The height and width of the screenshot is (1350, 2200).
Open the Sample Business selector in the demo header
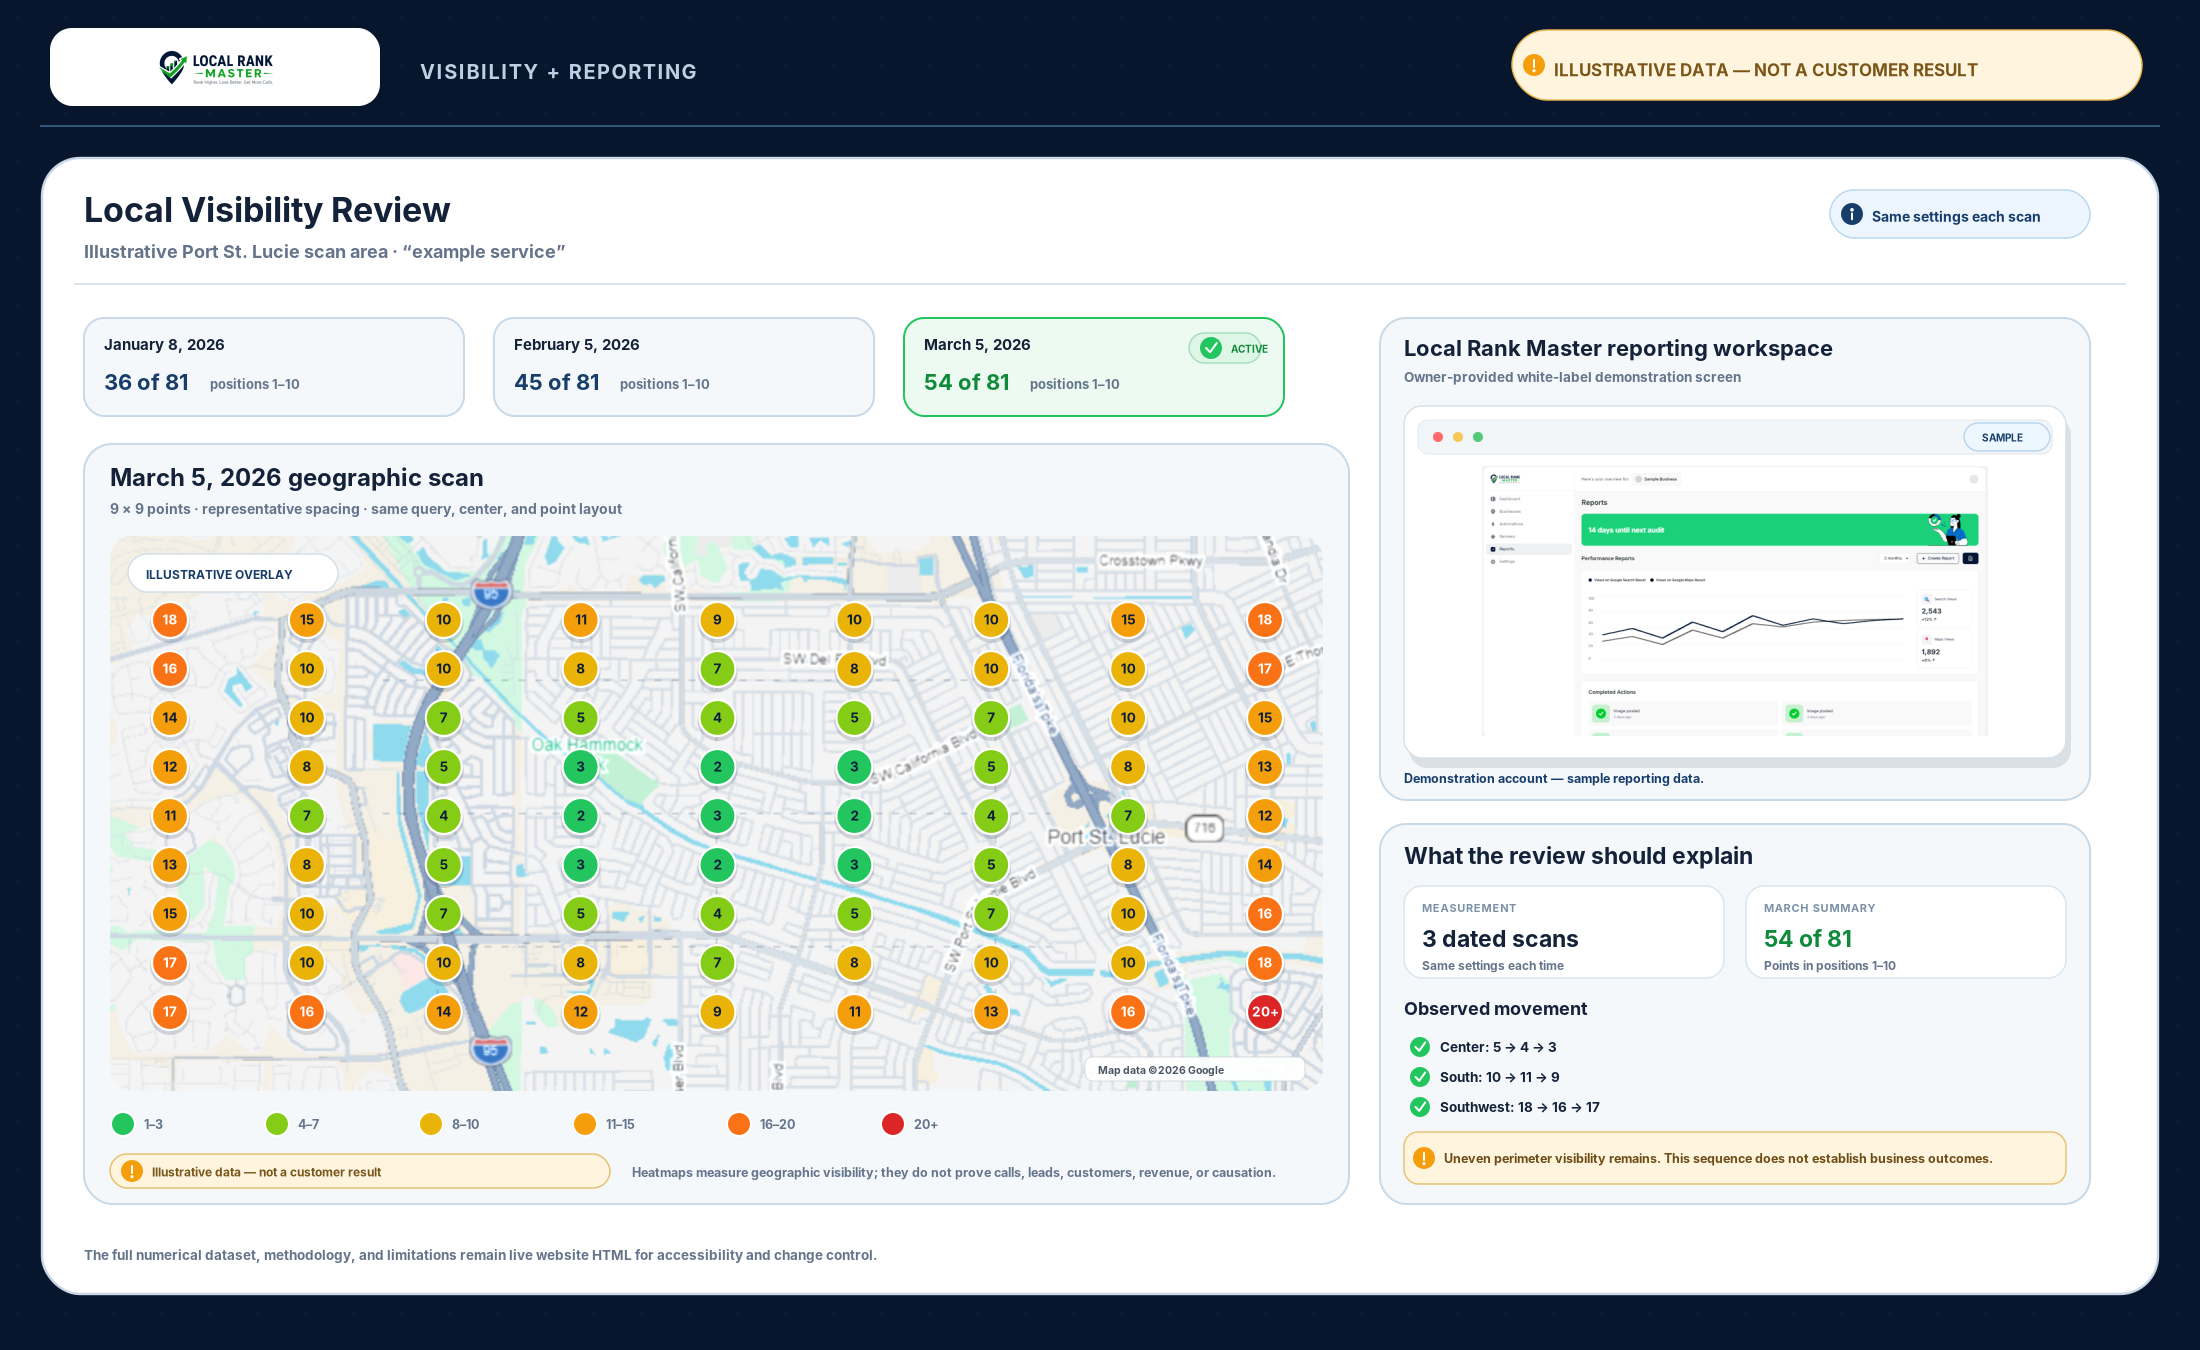pos(1656,479)
